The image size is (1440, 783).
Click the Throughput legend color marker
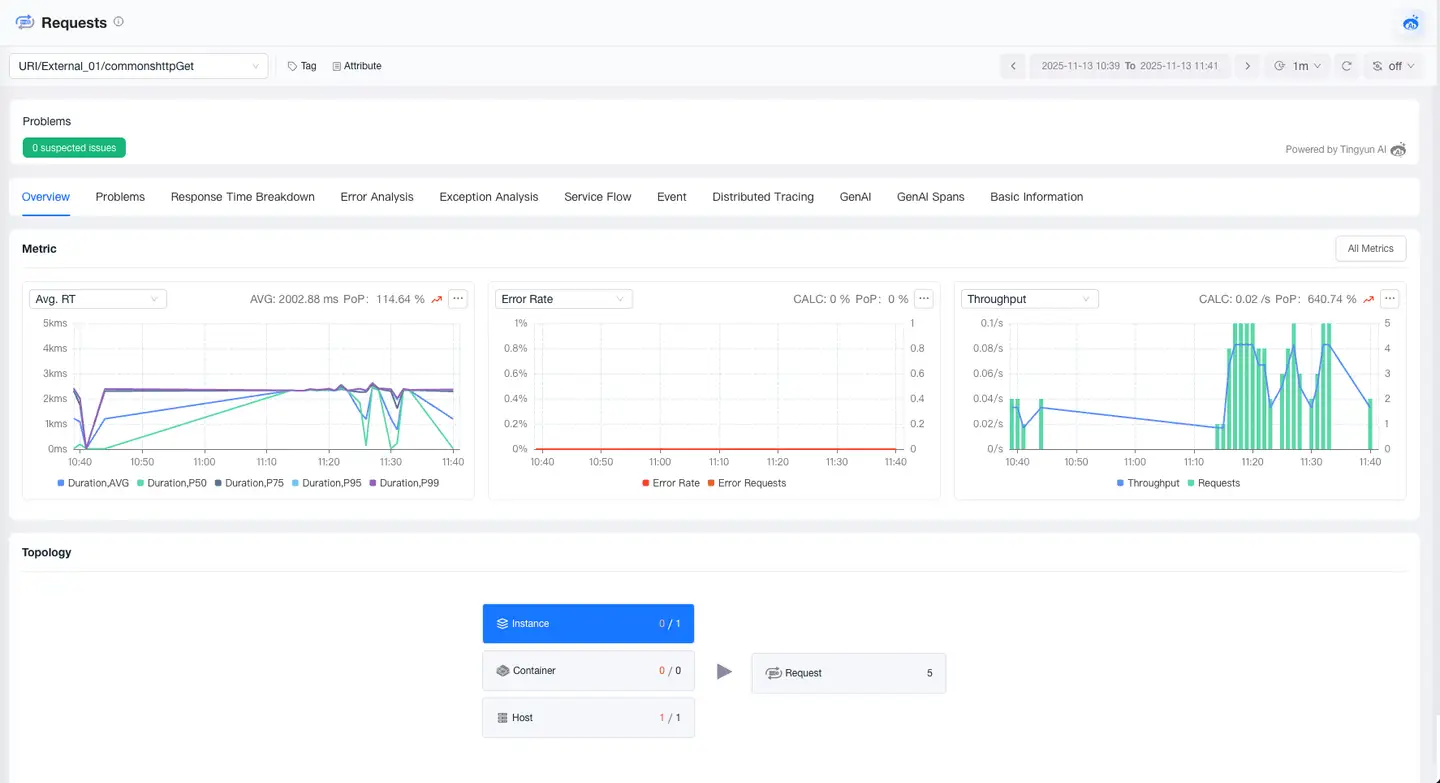1120,483
